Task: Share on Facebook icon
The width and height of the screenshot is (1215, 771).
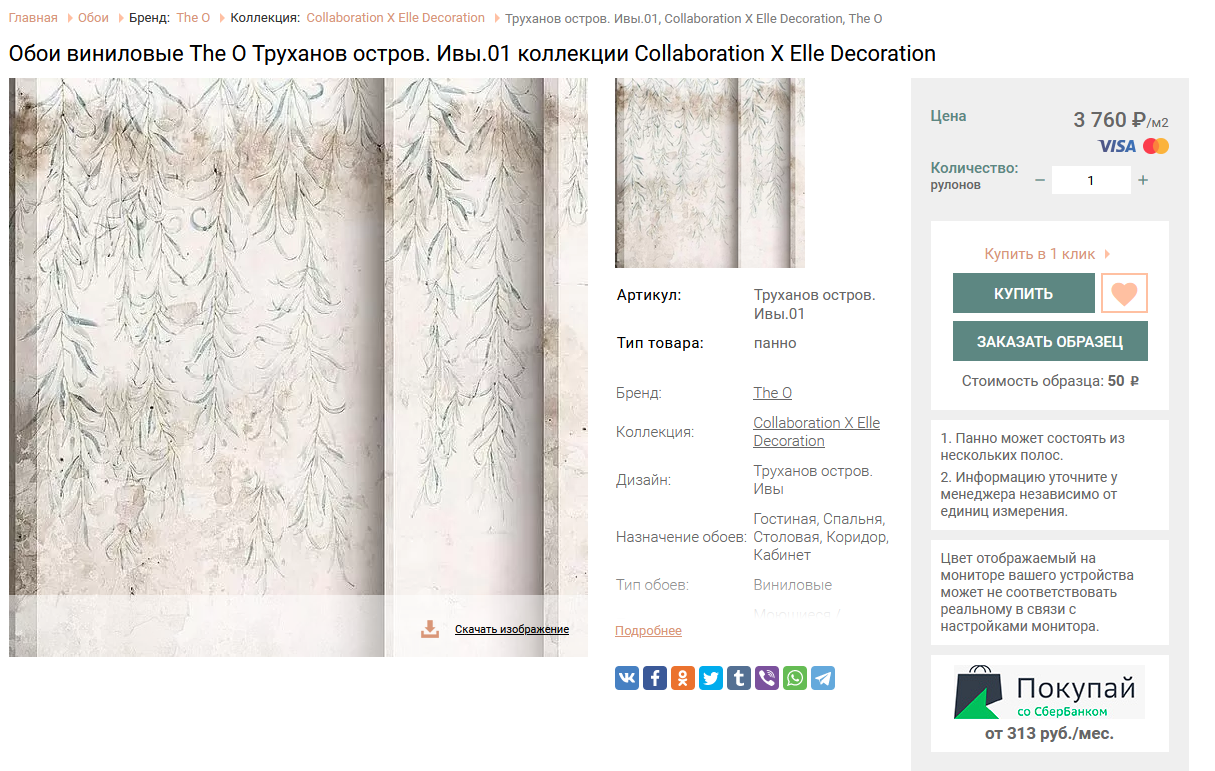Action: pos(655,678)
